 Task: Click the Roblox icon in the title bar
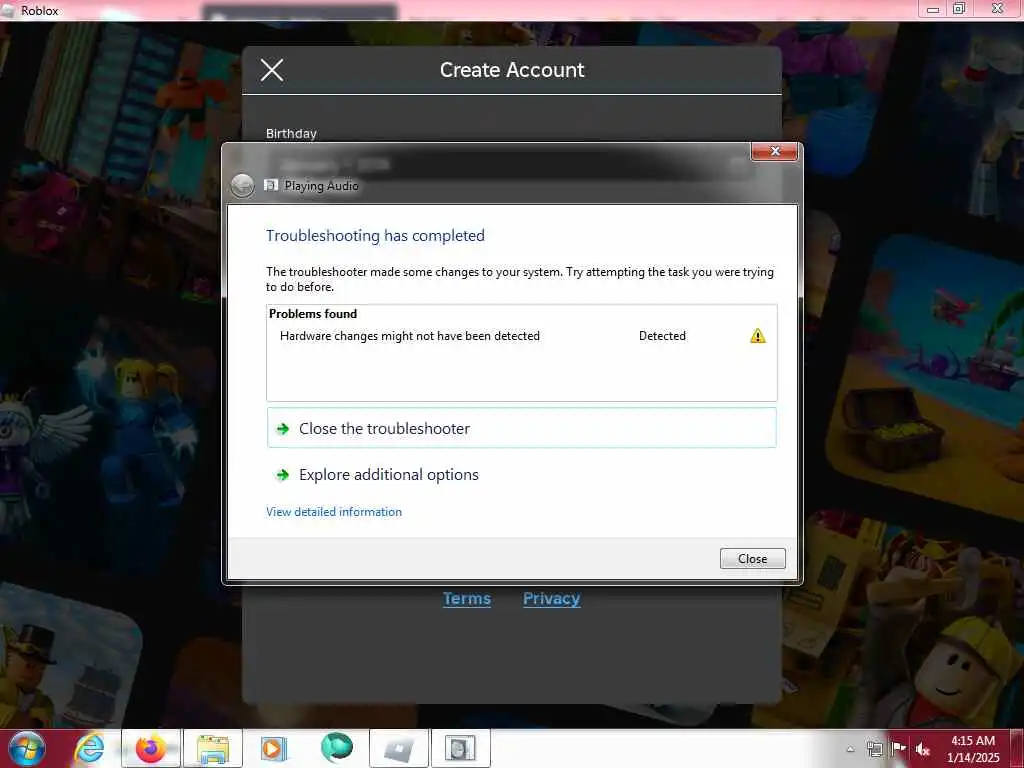pos(8,10)
